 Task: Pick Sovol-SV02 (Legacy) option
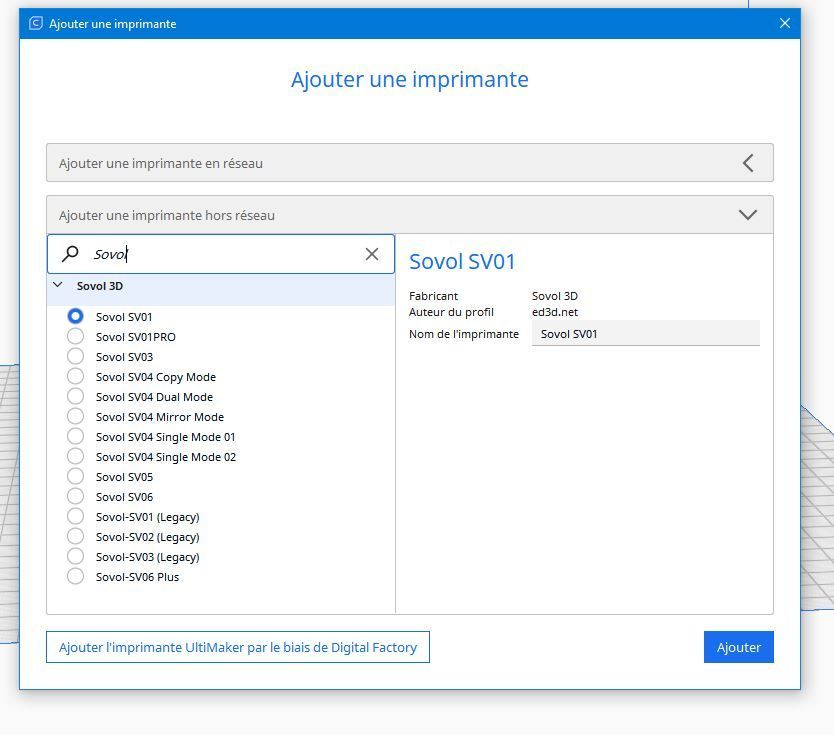(x=76, y=537)
